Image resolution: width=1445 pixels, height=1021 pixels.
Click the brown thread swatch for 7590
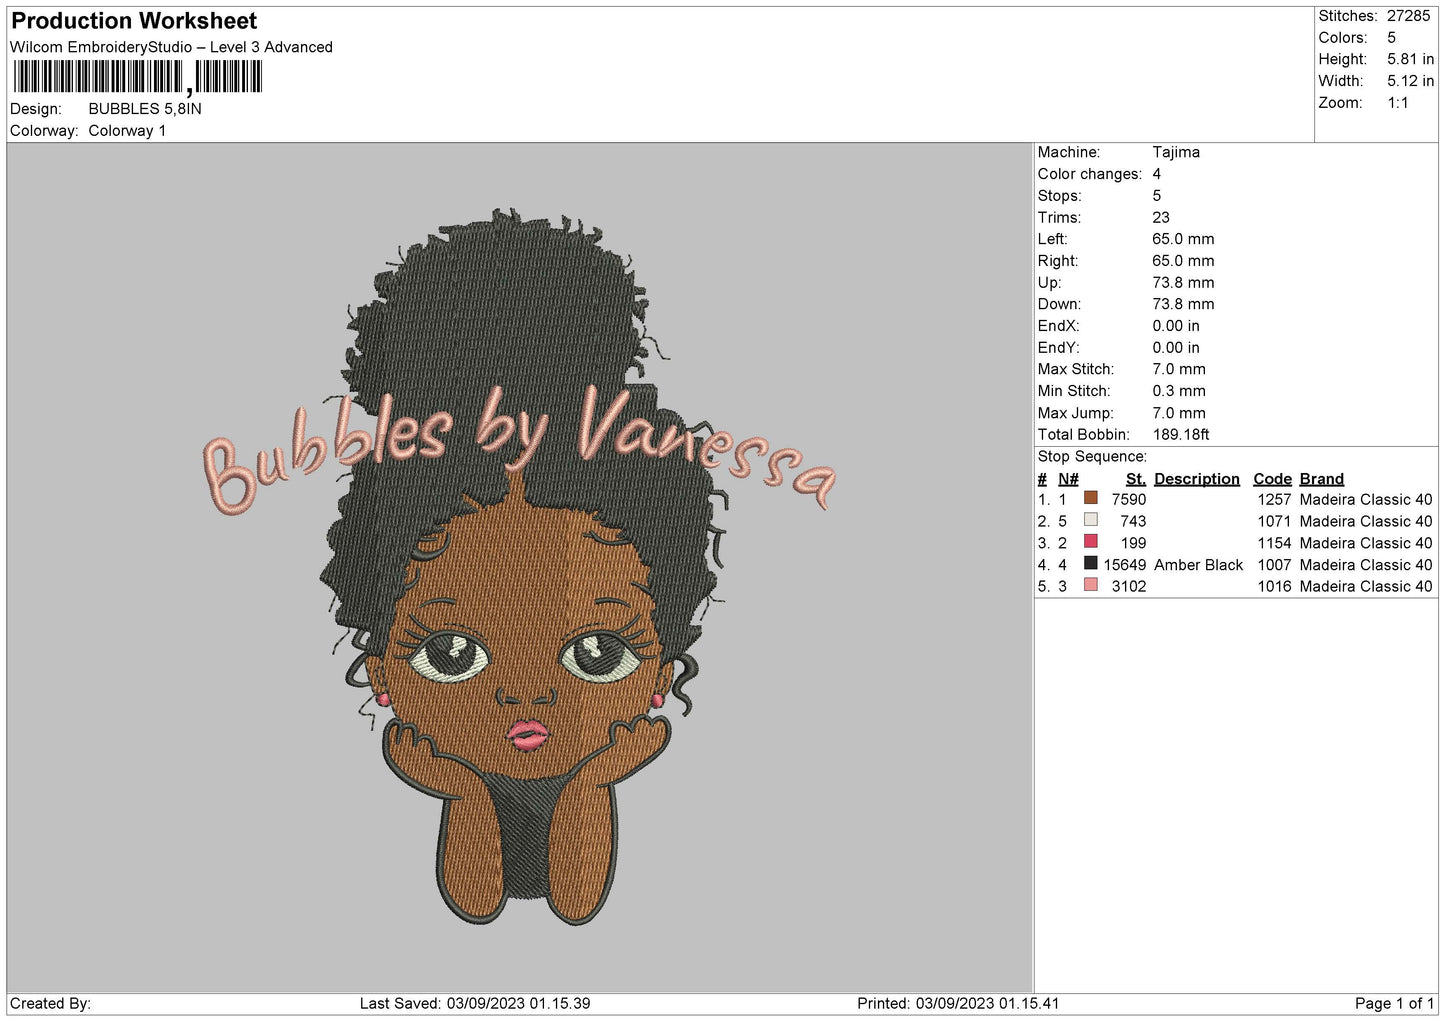1091,498
